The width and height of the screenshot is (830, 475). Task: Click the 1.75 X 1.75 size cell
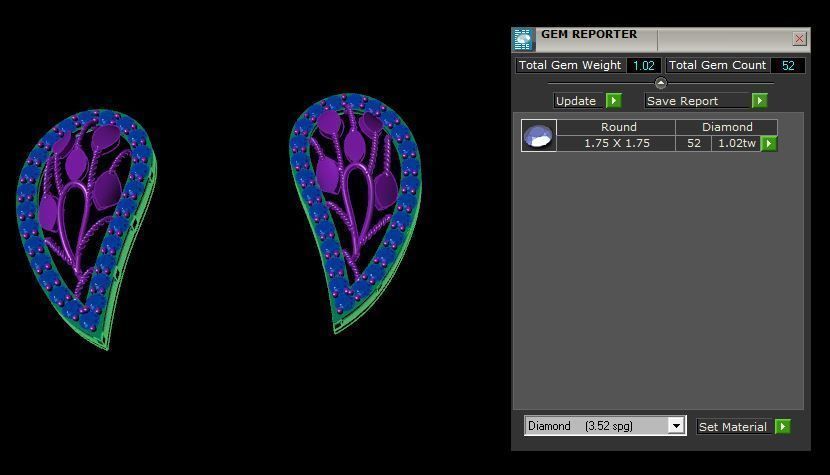tap(616, 144)
